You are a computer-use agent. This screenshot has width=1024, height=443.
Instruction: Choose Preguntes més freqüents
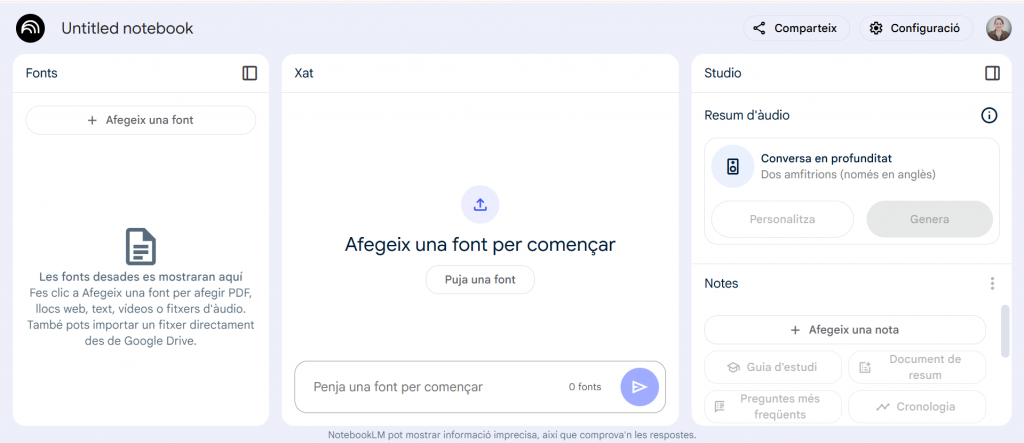coord(772,406)
